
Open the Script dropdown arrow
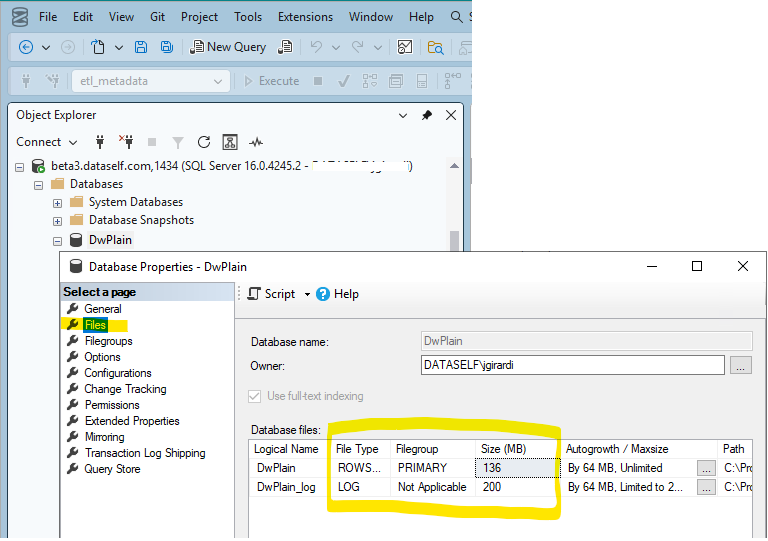tap(307, 294)
